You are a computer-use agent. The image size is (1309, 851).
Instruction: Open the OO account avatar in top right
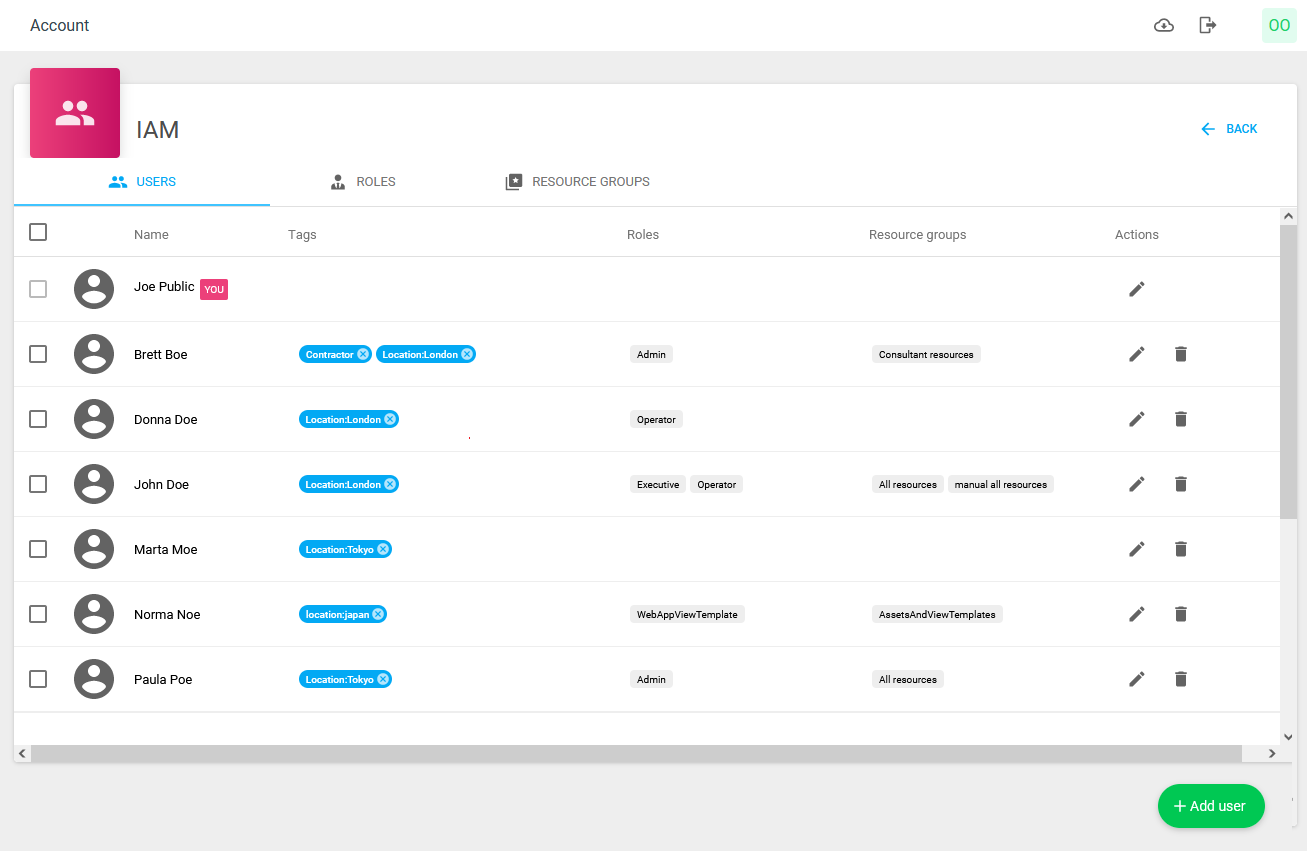point(1278,25)
